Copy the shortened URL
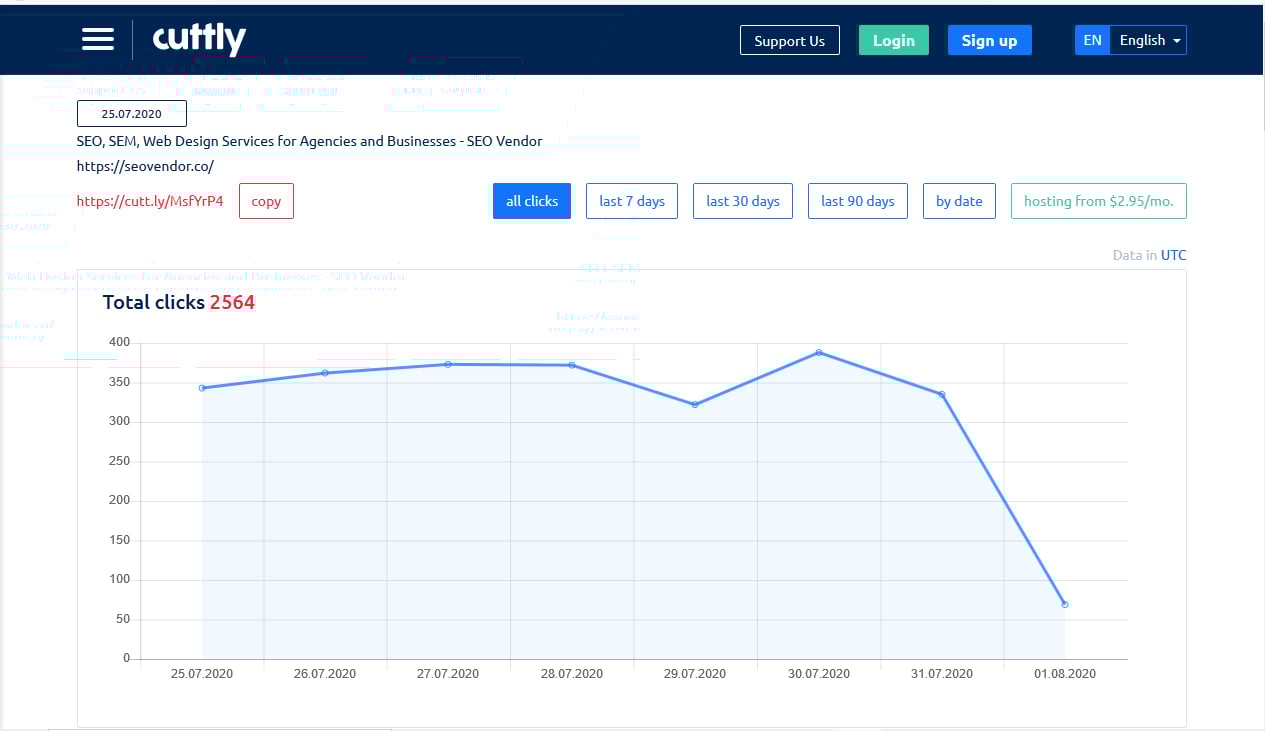 click(266, 201)
